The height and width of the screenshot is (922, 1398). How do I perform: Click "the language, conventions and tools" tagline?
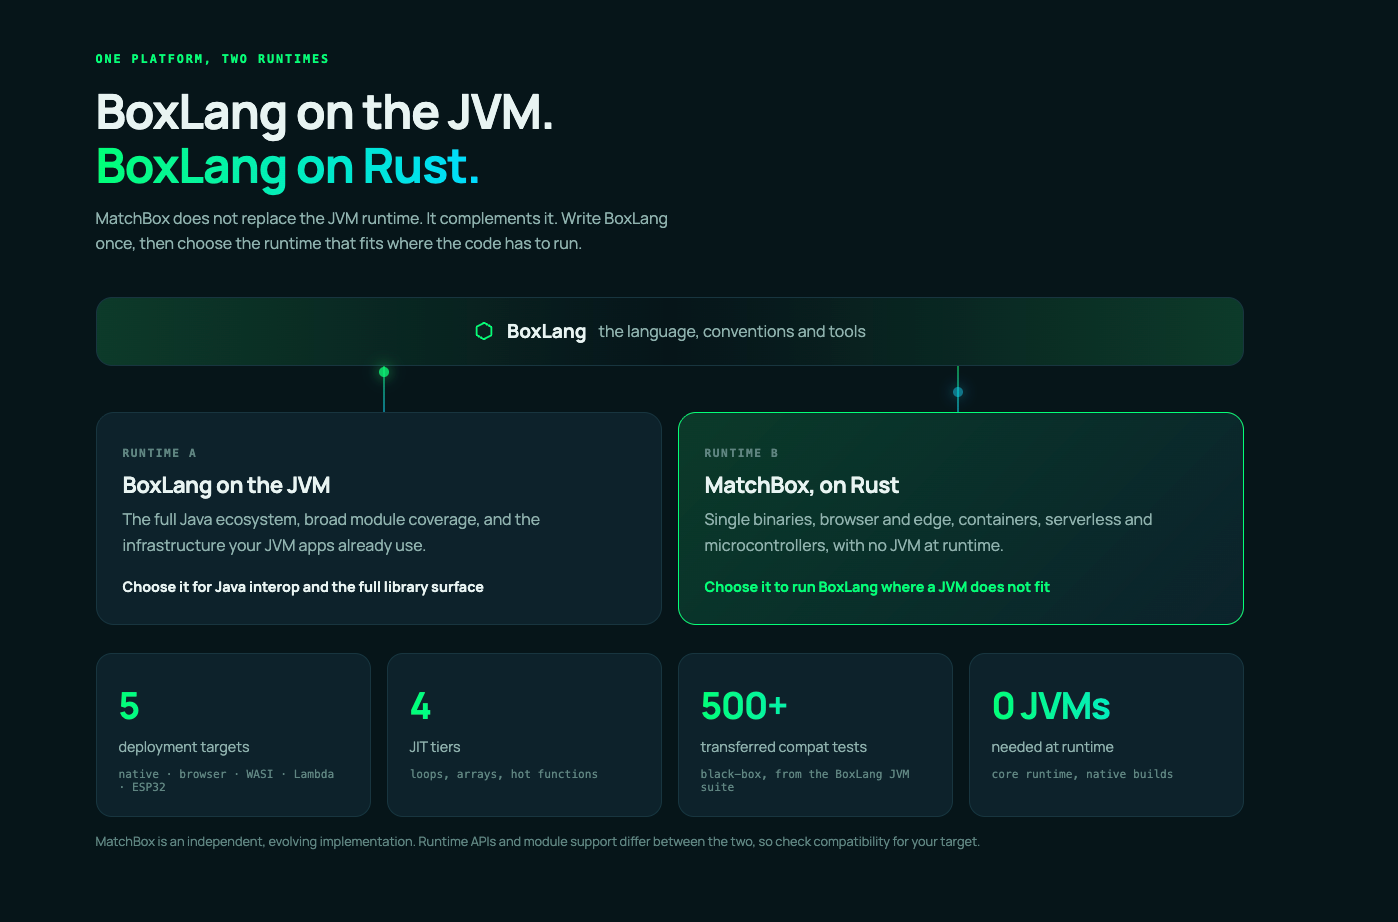(732, 331)
